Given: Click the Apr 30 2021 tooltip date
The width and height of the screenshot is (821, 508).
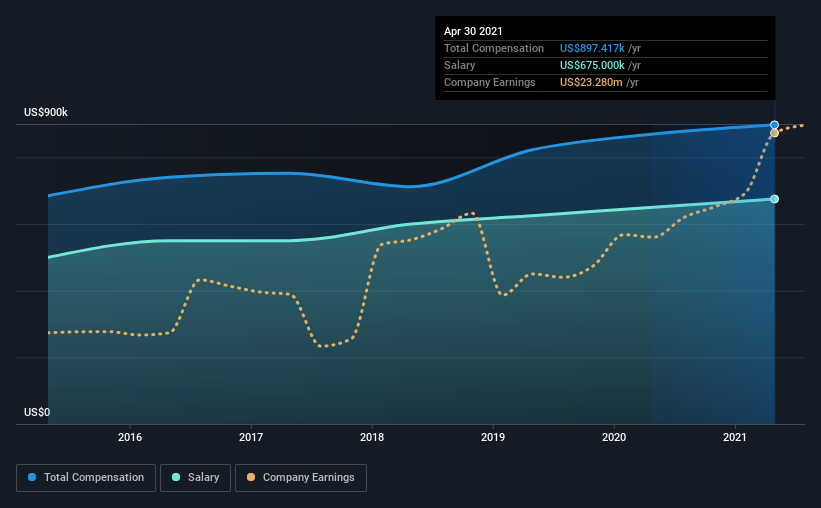Looking at the screenshot, I should (x=473, y=31).
